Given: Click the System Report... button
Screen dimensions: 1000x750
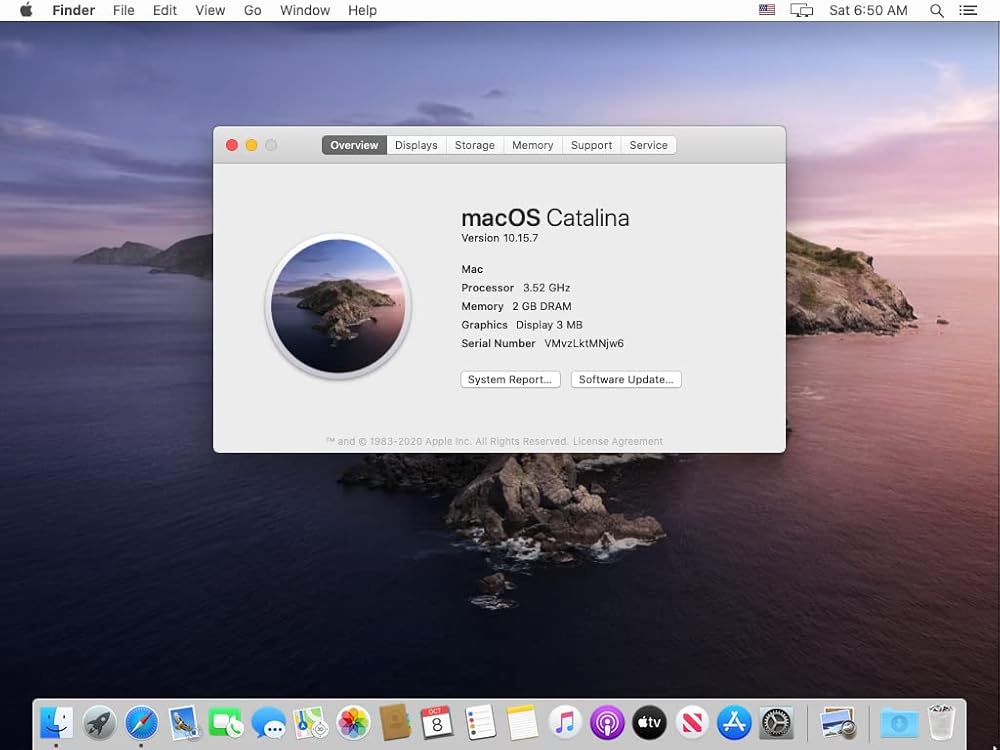Looking at the screenshot, I should (510, 380).
